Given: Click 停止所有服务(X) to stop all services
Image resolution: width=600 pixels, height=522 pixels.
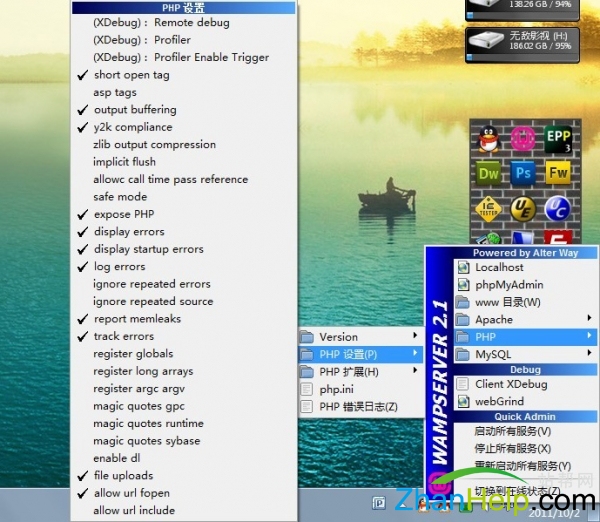Looking at the screenshot, I should pyautogui.click(x=512, y=448).
